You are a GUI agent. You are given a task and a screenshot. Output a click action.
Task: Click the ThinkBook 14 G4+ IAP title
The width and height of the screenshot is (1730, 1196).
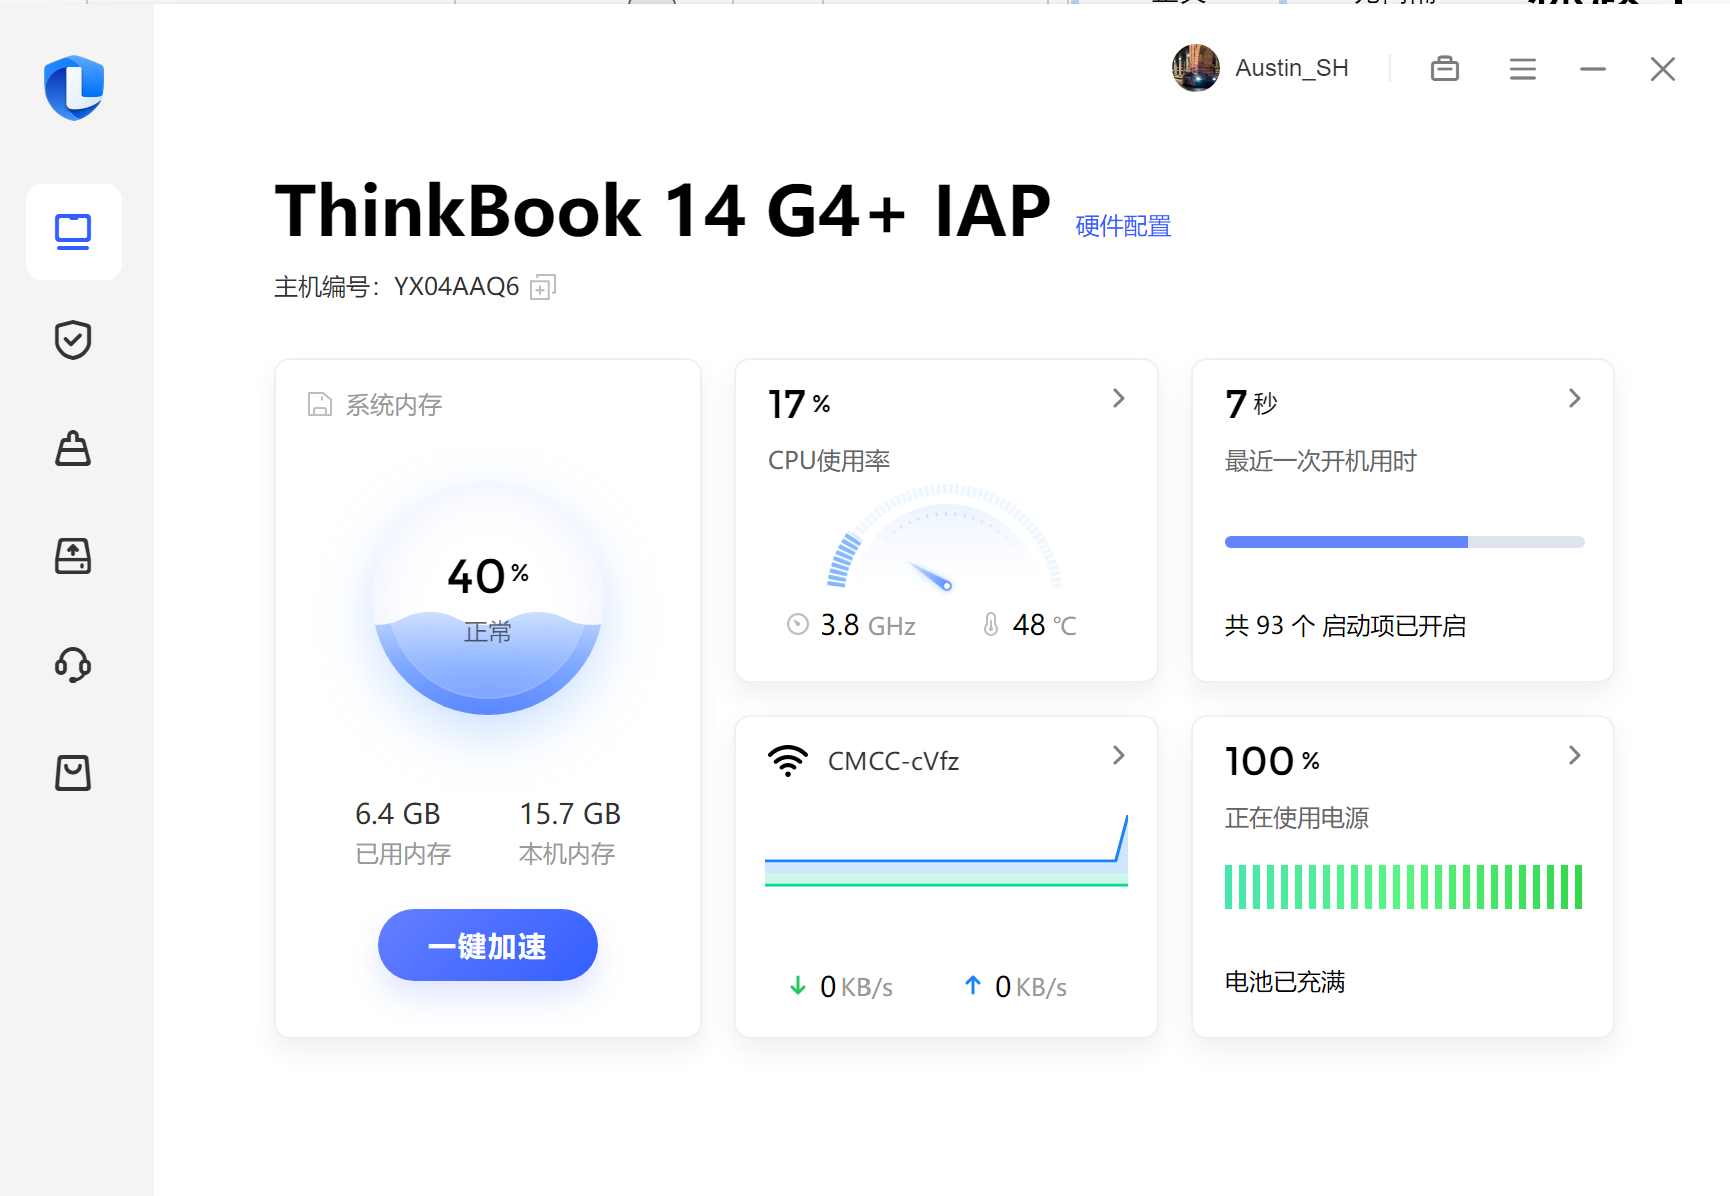click(663, 211)
